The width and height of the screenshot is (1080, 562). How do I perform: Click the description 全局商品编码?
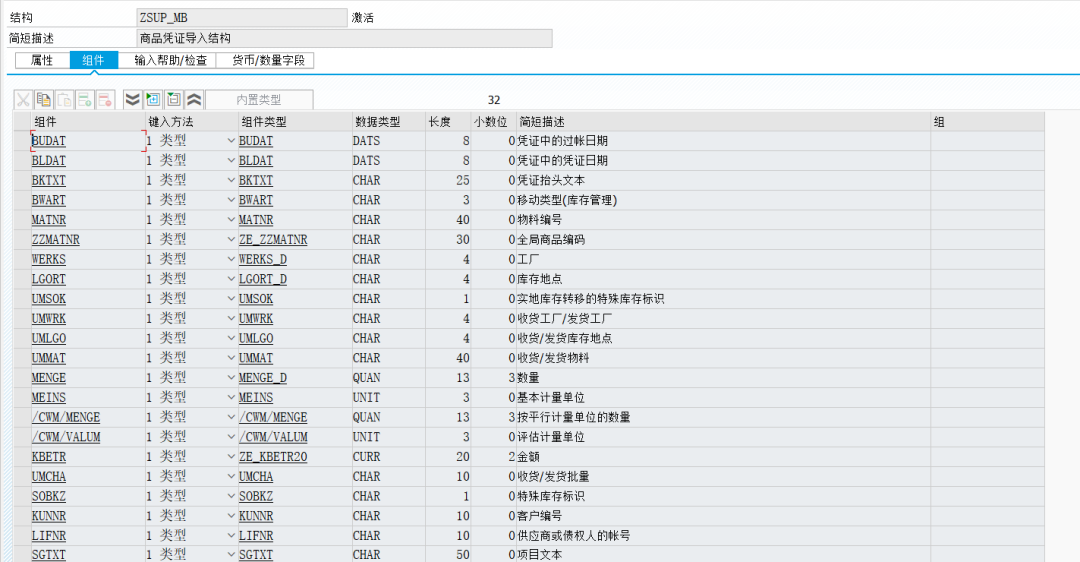(551, 240)
